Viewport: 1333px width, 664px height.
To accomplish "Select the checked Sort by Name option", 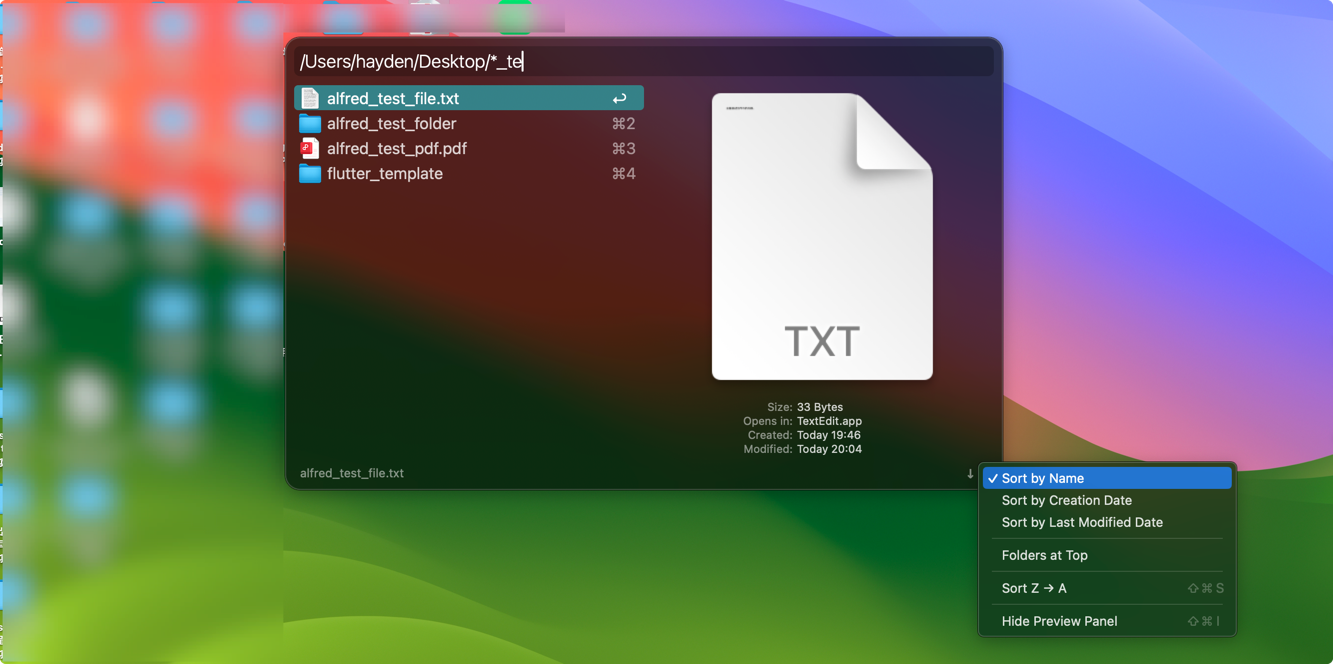I will click(x=1043, y=478).
